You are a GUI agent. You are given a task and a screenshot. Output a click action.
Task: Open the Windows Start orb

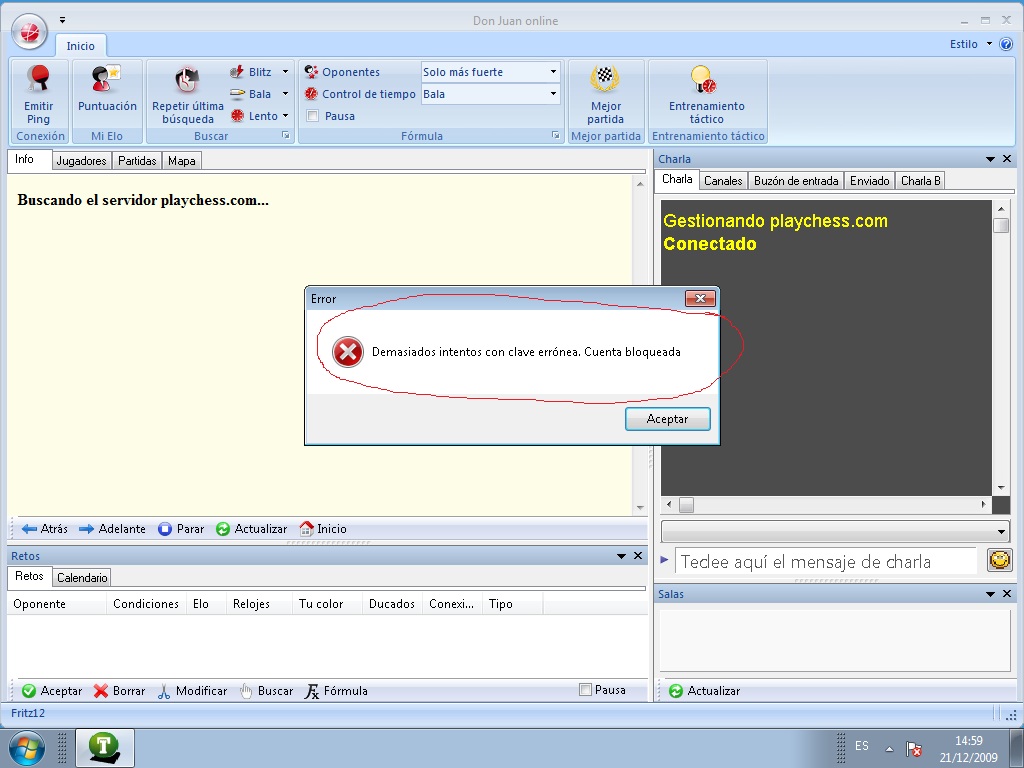(27, 748)
